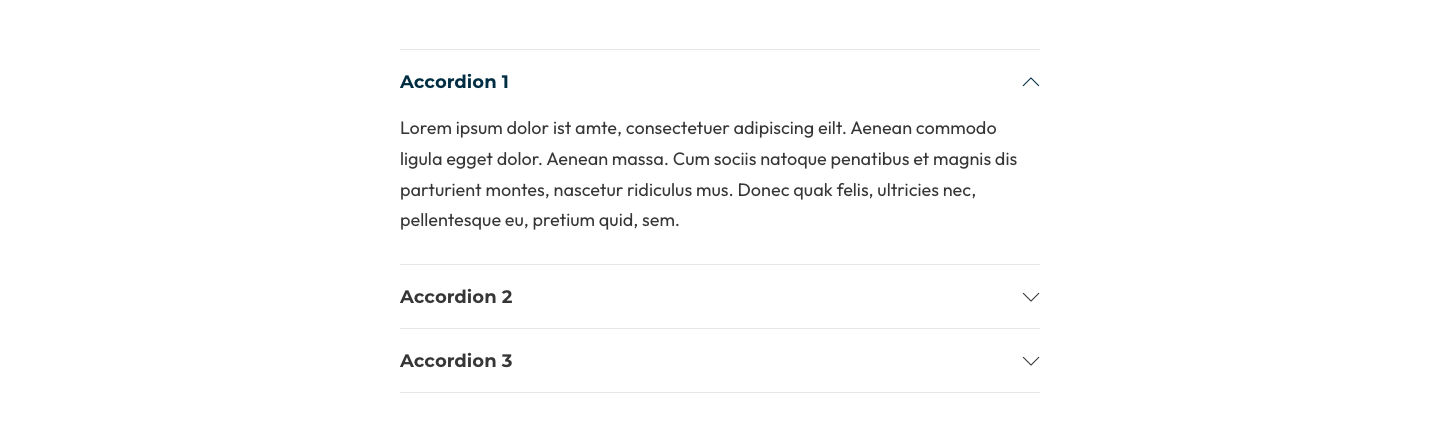This screenshot has width=1440, height=437.
Task: Click the down chevron beside Accordion 3
Action: tap(1031, 361)
